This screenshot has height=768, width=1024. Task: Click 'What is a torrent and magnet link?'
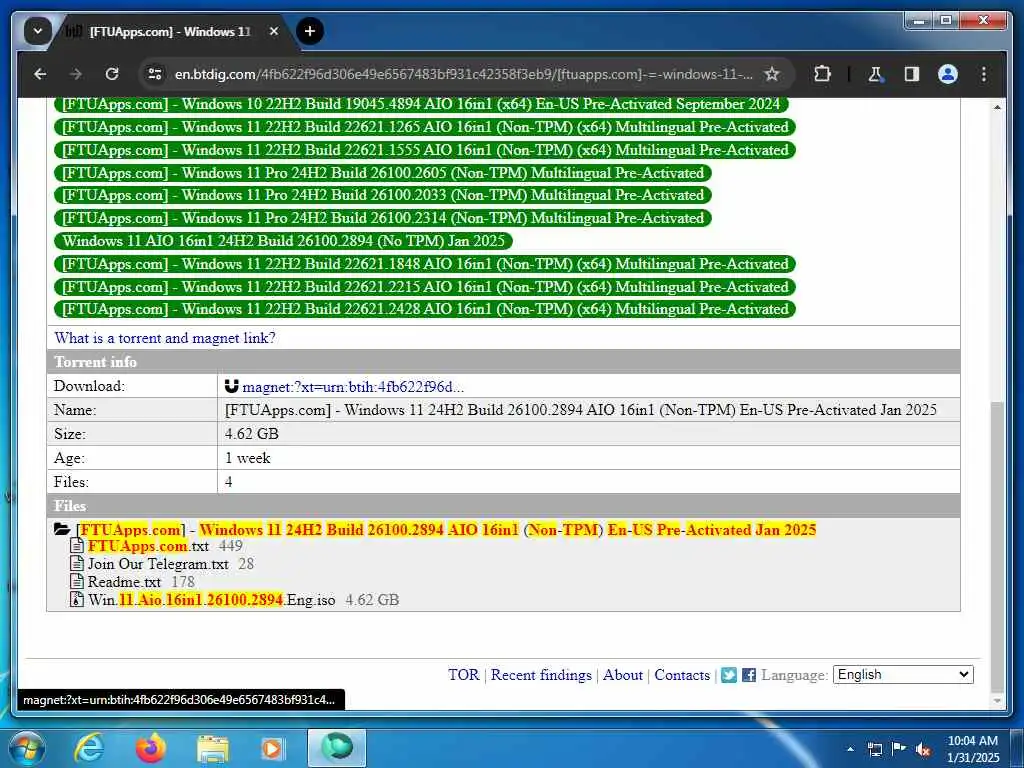165,338
